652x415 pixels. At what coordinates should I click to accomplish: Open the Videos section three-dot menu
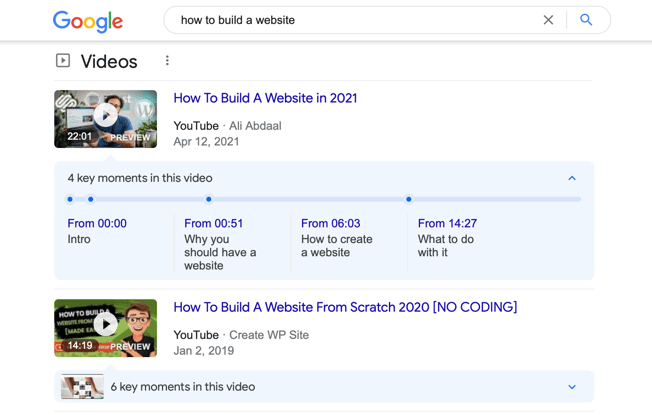point(167,61)
